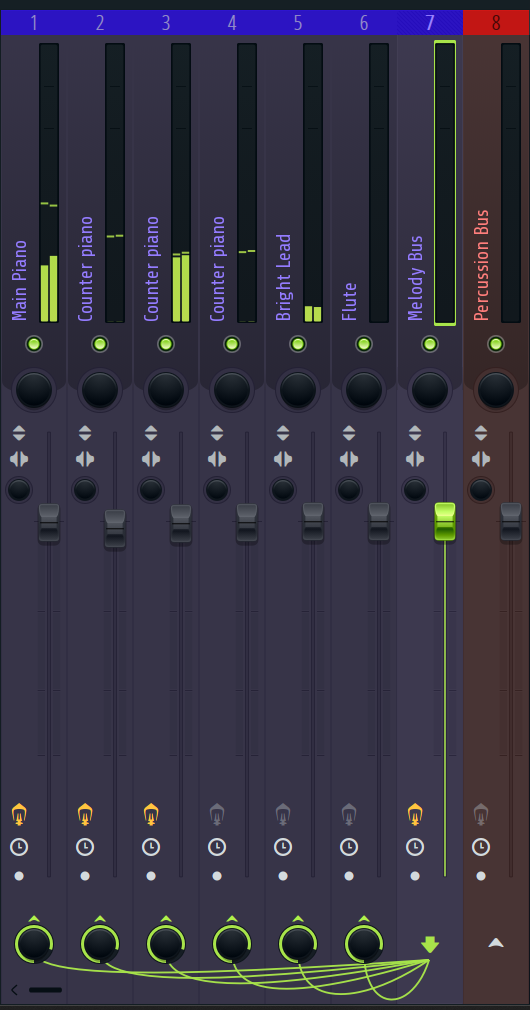Swap stereo channels on Percussion Bus
Viewport: 530px width, 1010px height.
click(x=481, y=459)
